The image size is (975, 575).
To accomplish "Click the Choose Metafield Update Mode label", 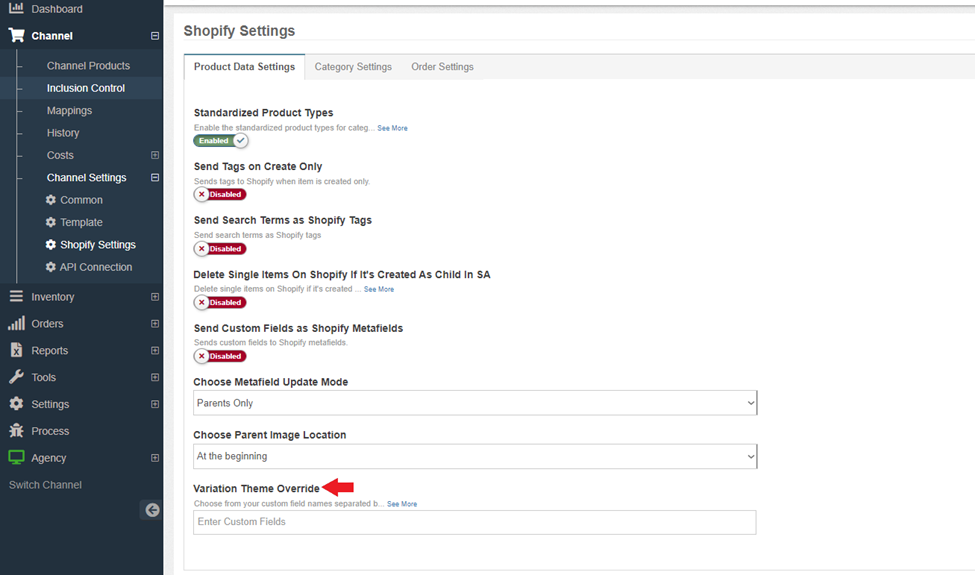I will (270, 382).
